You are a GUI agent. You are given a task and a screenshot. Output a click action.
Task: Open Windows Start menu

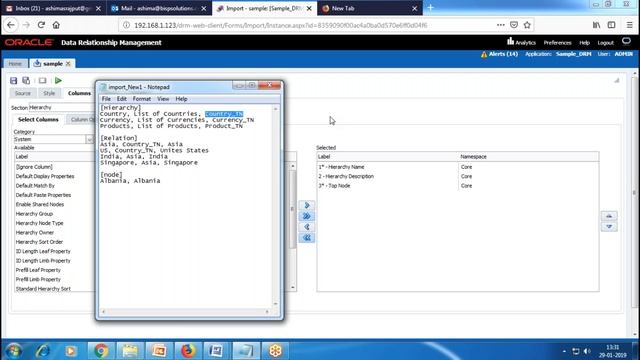pyautogui.click(x=14, y=351)
